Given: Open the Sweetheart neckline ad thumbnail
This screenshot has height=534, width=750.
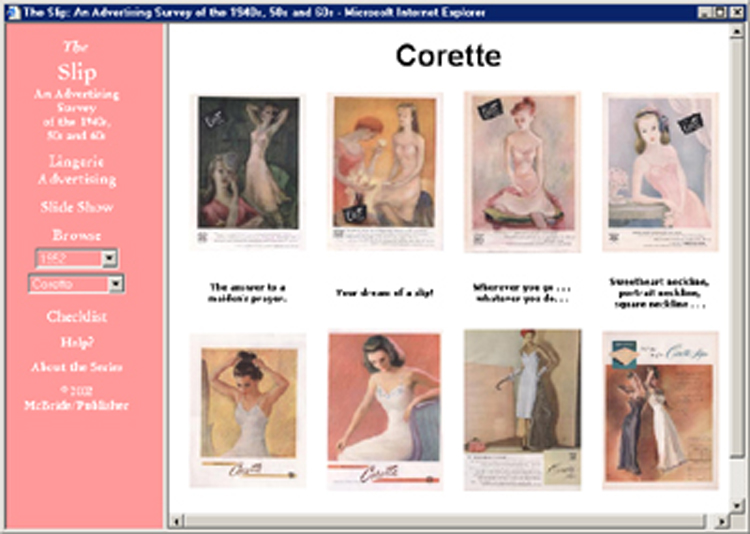Looking at the screenshot, I should (x=660, y=171).
